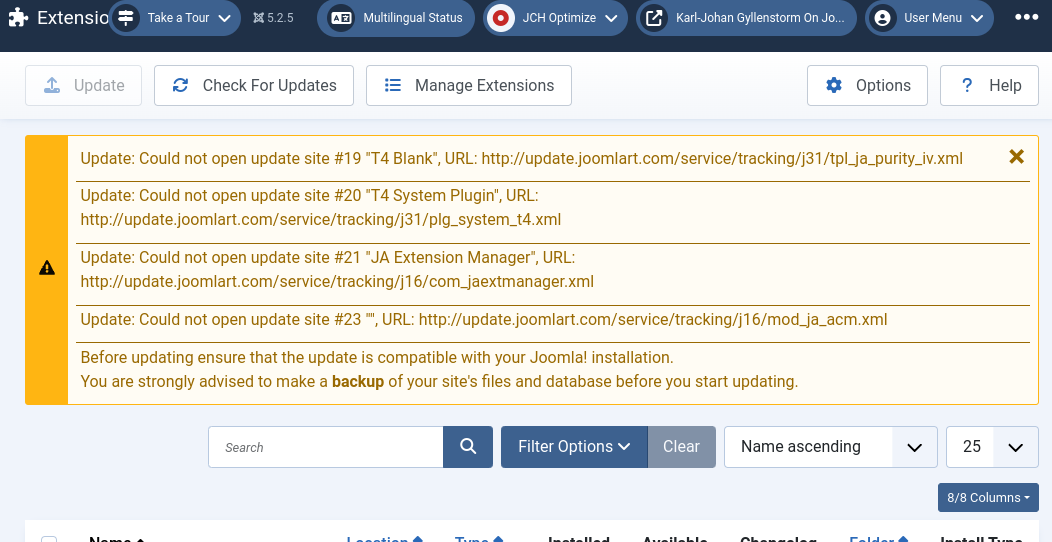Click the Check For Updates button
The height and width of the screenshot is (542, 1052).
254,86
